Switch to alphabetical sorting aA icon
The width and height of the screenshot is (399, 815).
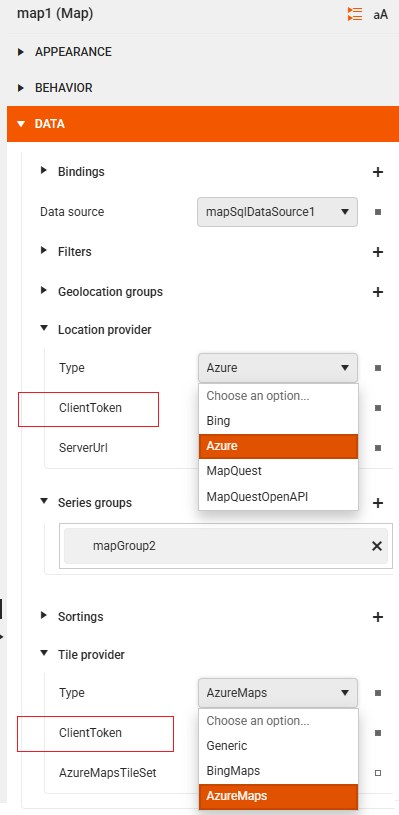380,15
